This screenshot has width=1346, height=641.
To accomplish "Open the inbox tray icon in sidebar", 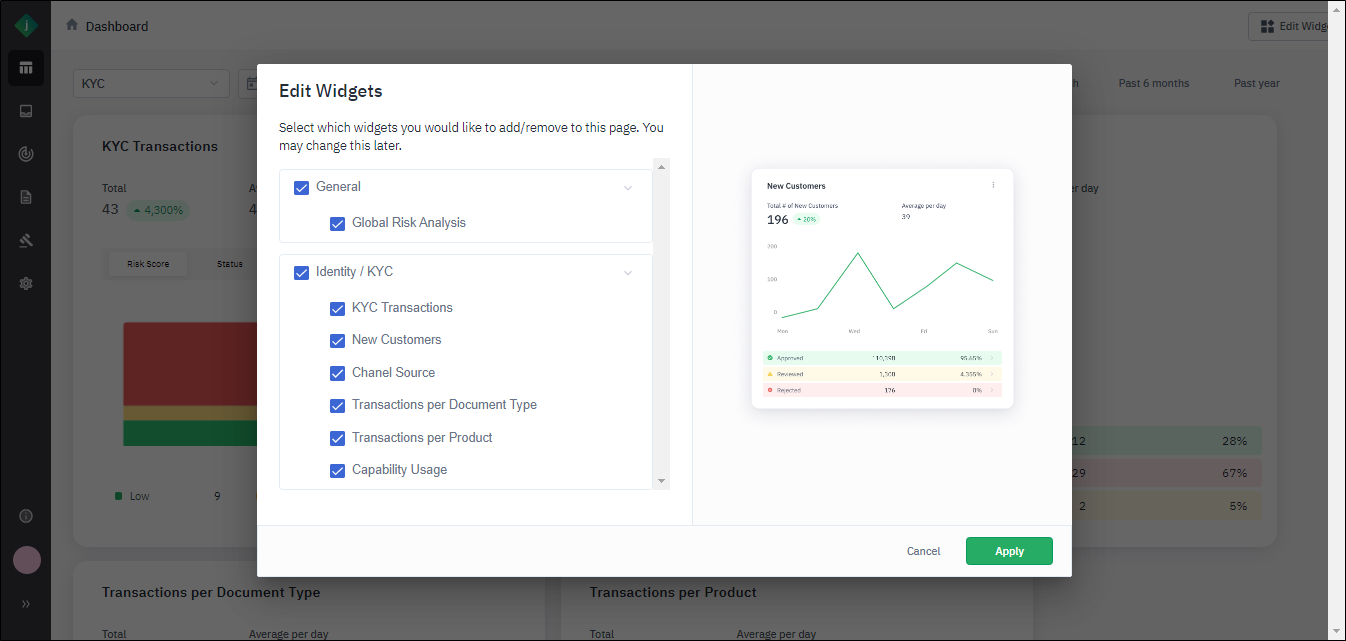I will [26, 111].
